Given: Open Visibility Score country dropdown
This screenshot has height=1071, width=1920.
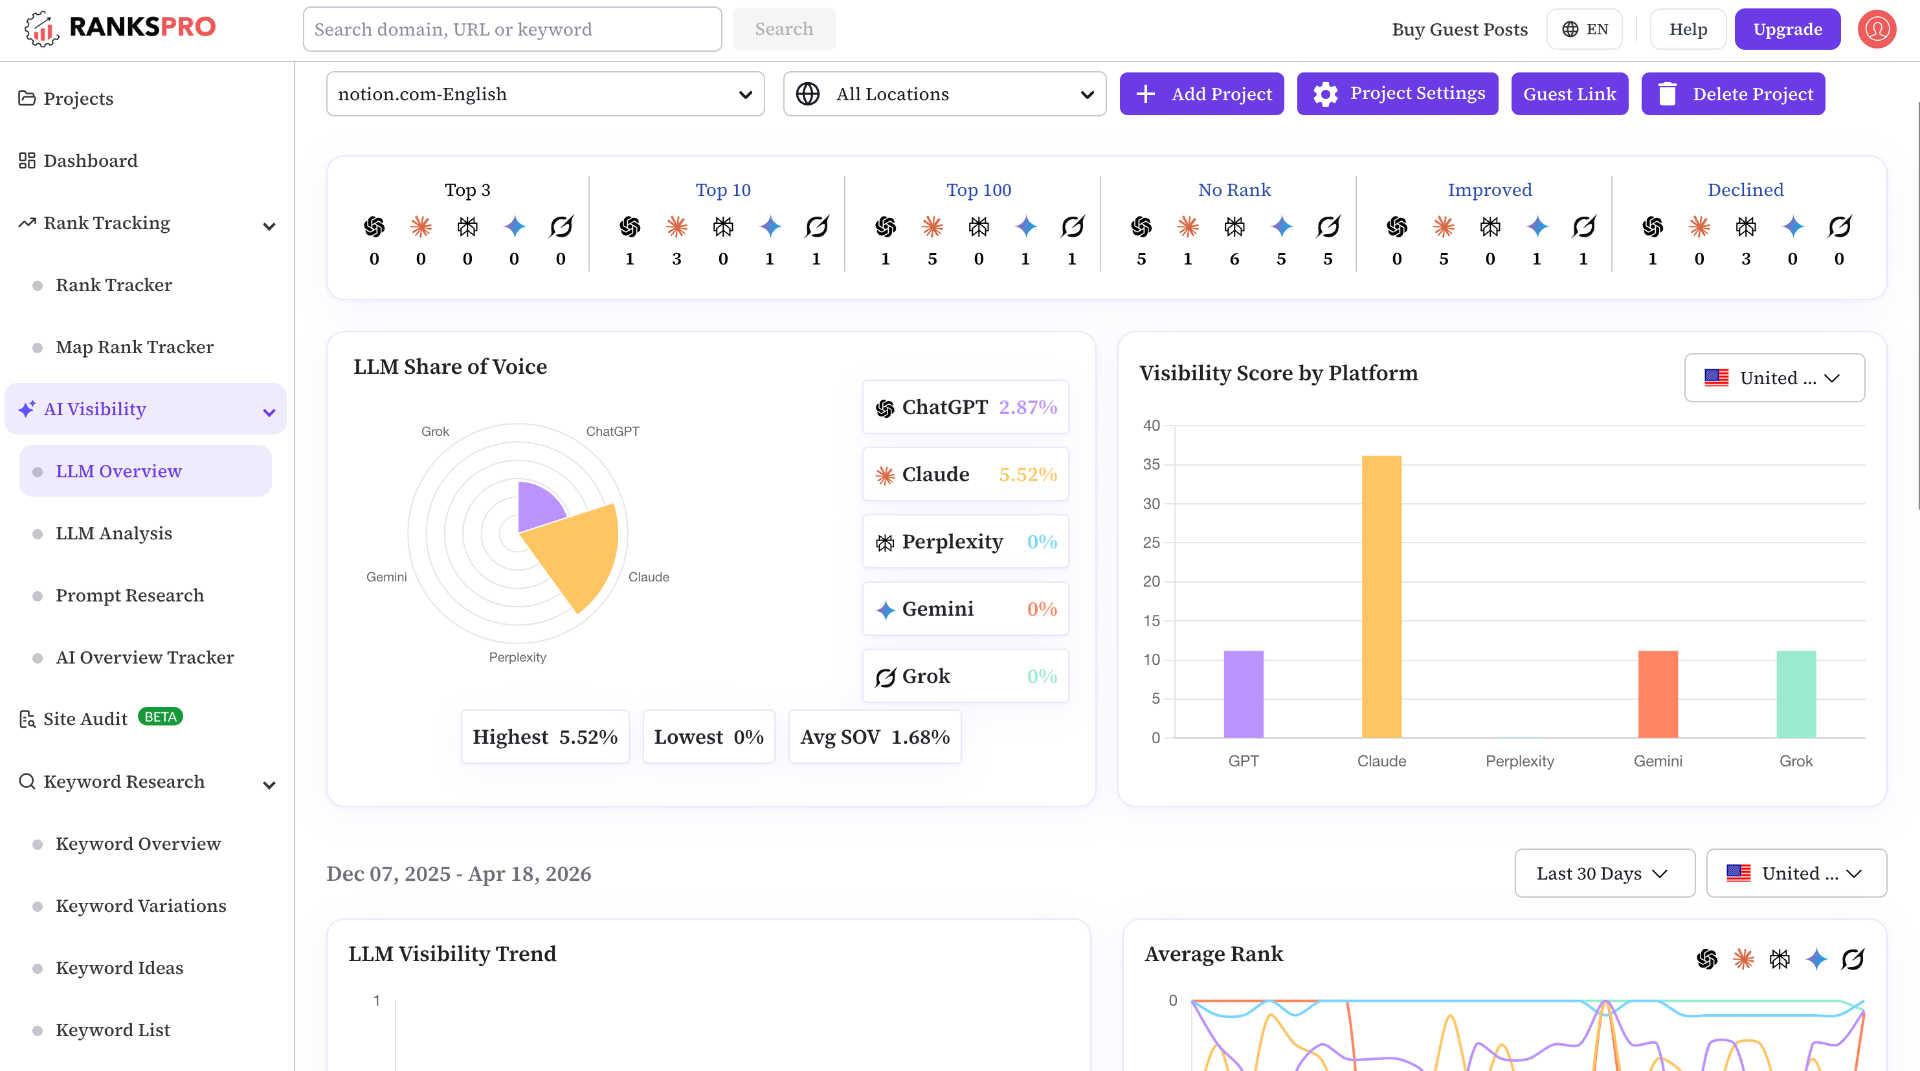Looking at the screenshot, I should click(x=1774, y=378).
